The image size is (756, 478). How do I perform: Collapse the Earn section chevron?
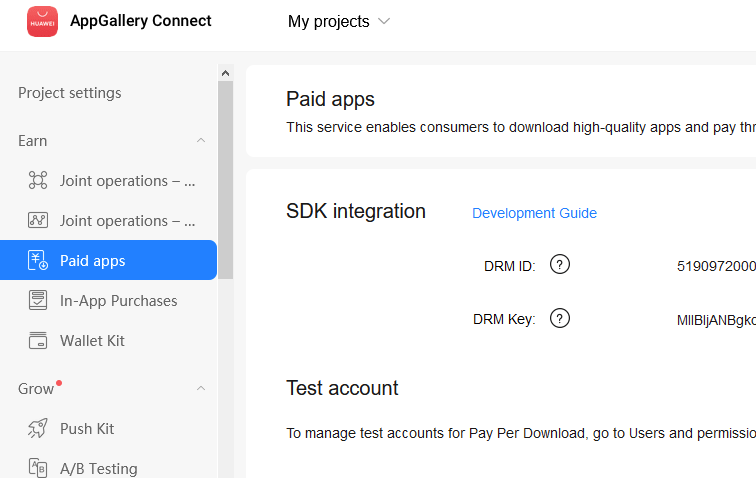point(201,141)
